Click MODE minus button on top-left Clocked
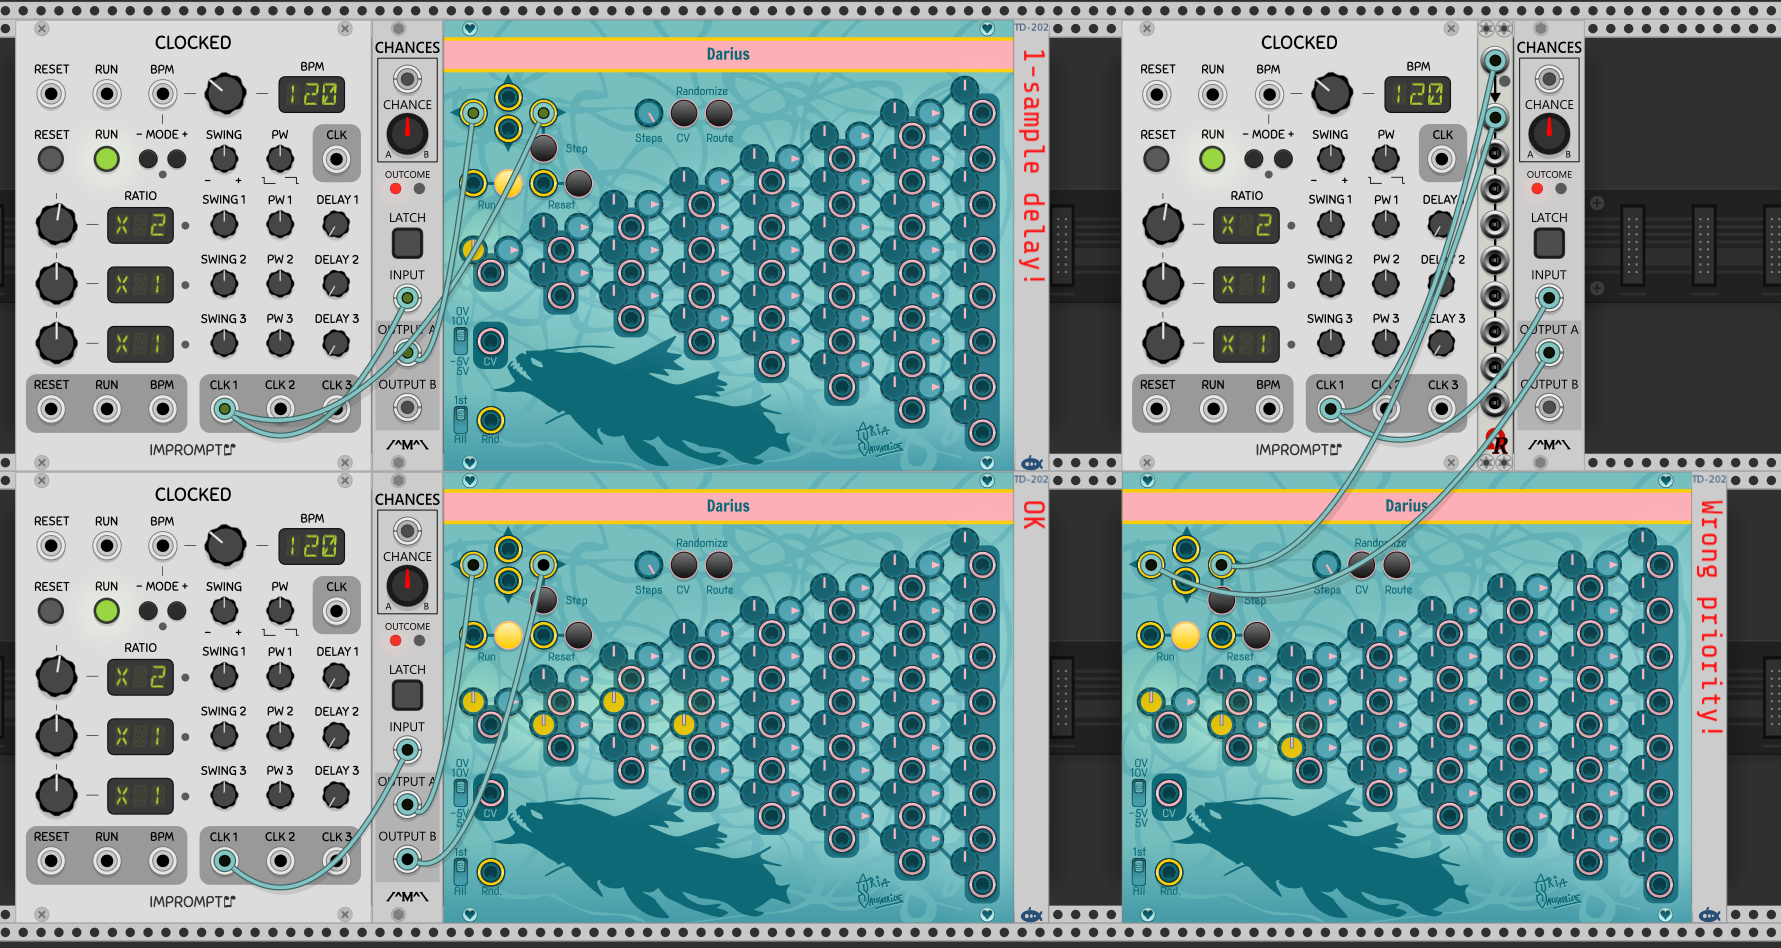1781x948 pixels. pos(149,159)
